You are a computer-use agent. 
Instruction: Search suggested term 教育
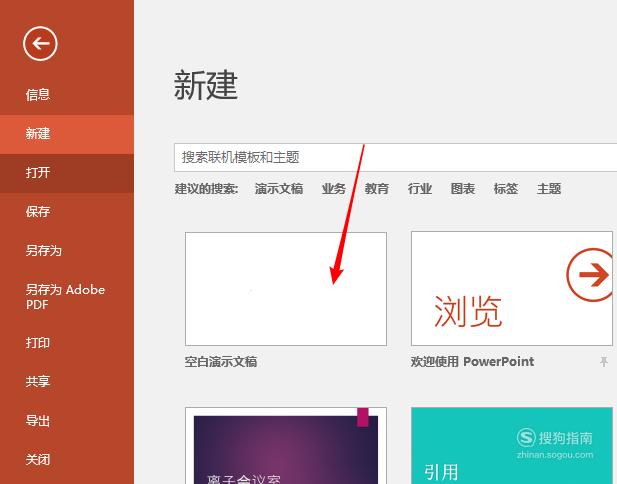tap(377, 189)
